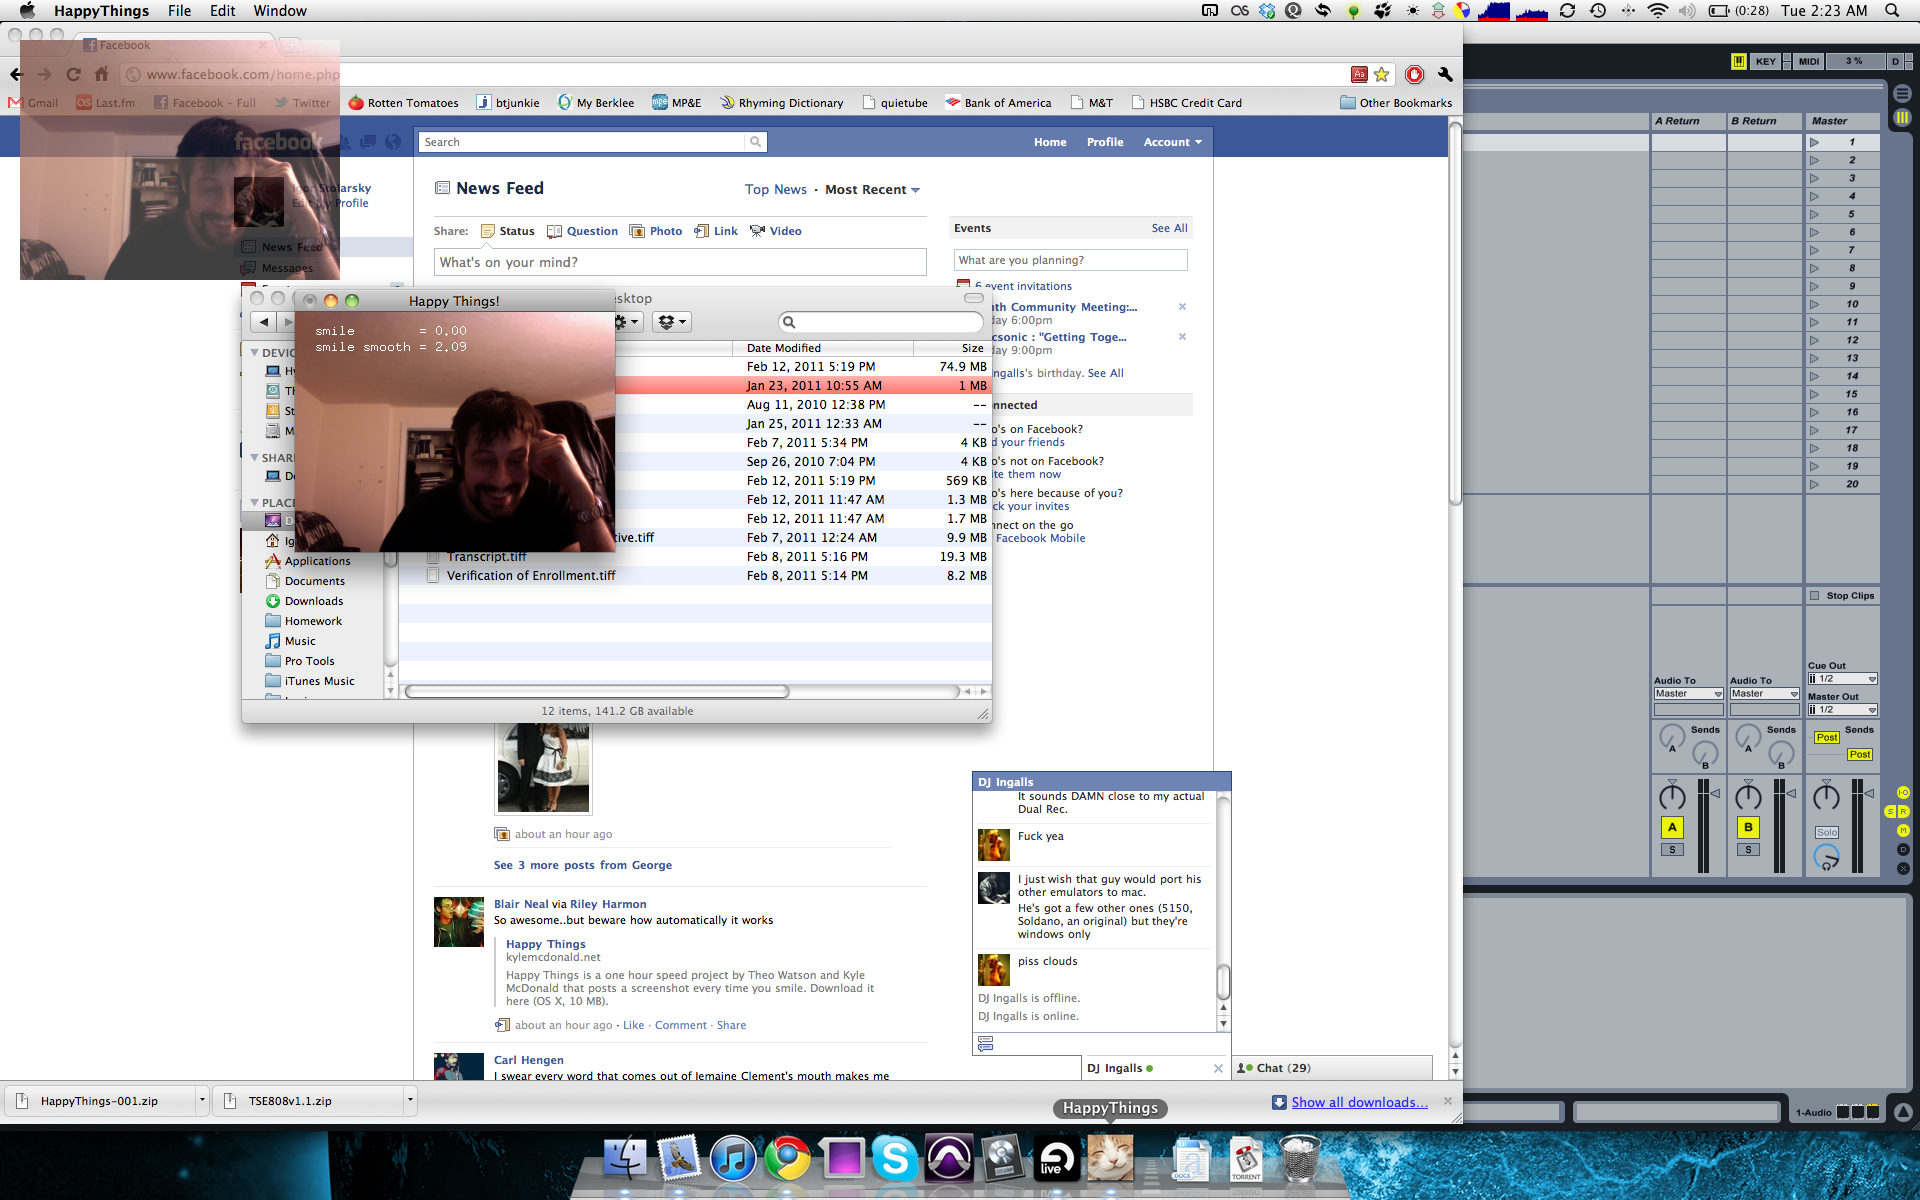The width and height of the screenshot is (1920, 1200).
Task: Click Show all downloads link
Action: pos(1359,1102)
